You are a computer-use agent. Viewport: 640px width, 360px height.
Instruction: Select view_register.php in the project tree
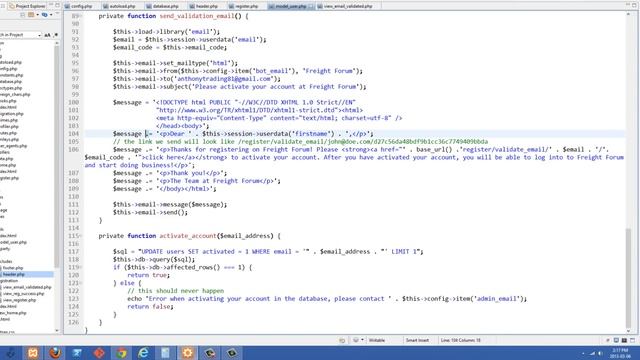click(x=20, y=300)
